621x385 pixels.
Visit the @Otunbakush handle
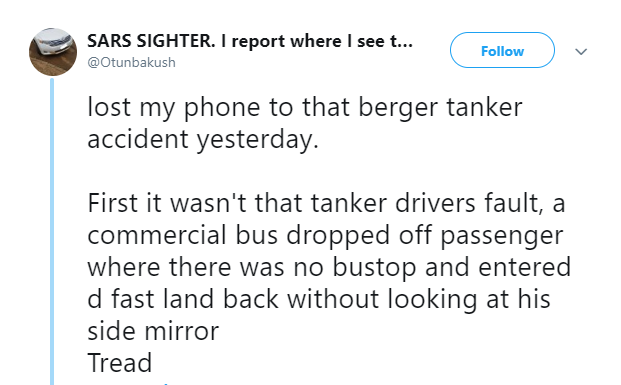131,63
